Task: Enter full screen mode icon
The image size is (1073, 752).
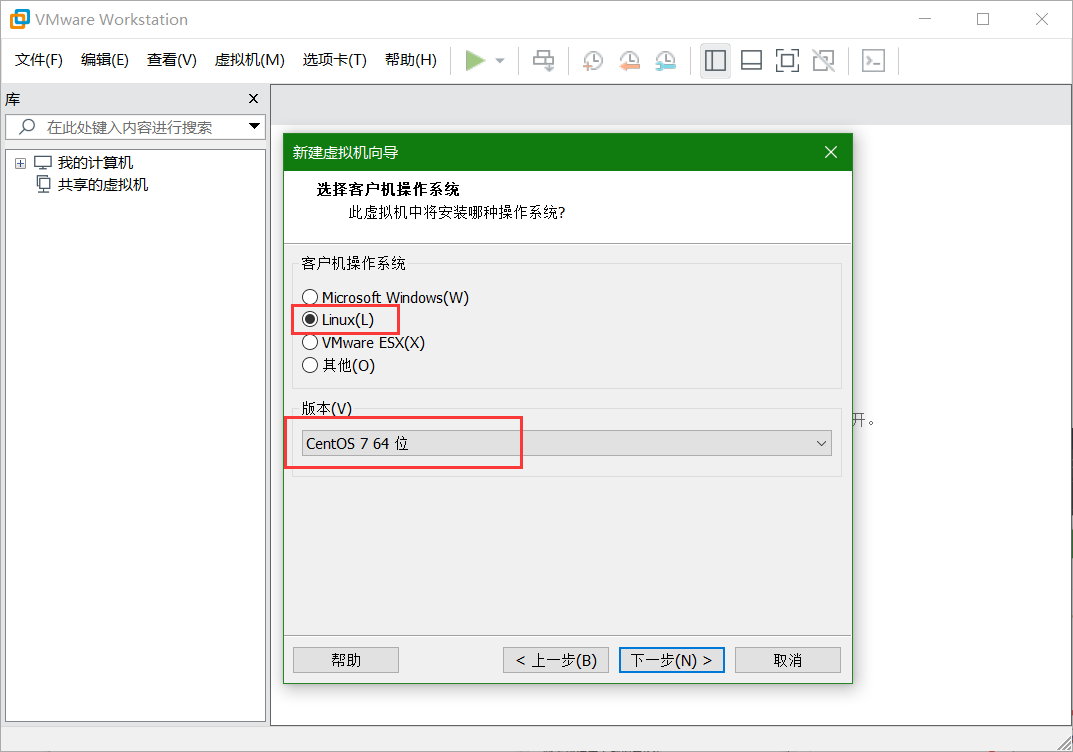Action: point(787,60)
